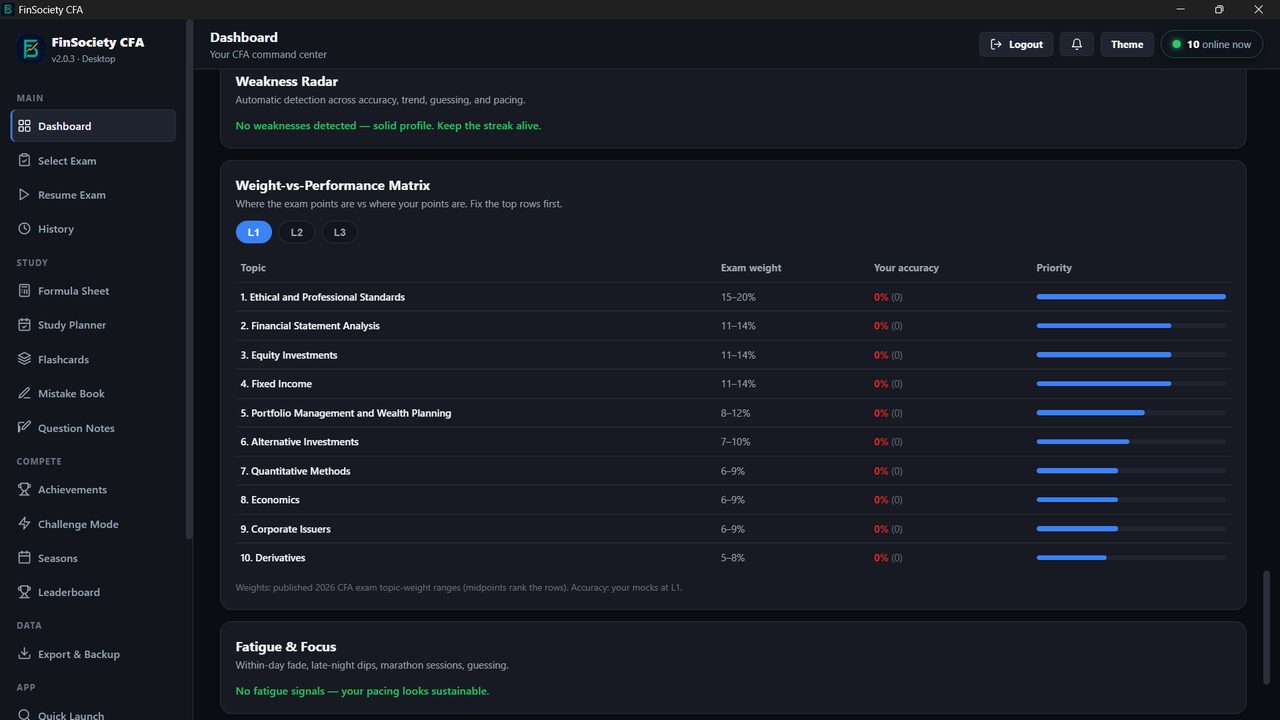Image resolution: width=1280 pixels, height=720 pixels.
Task: Switch the matrix to L2 level
Action: (x=297, y=232)
